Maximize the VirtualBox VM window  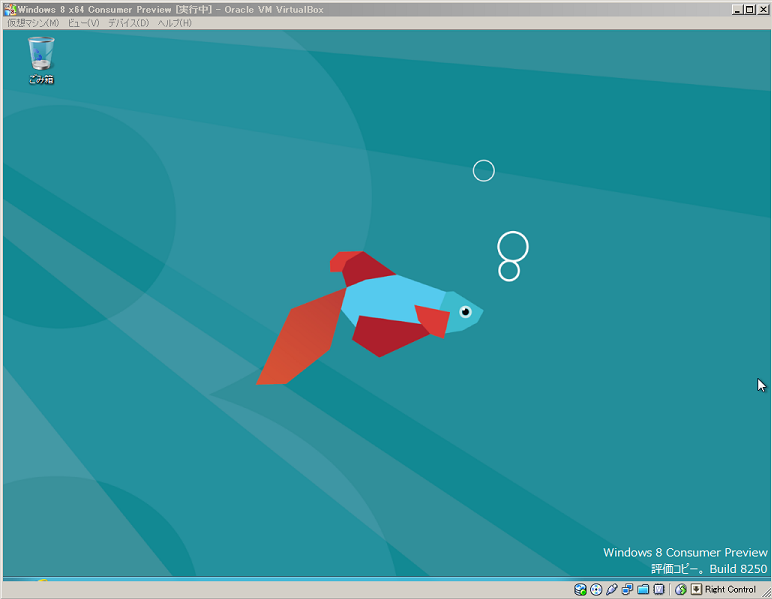click(x=750, y=9)
